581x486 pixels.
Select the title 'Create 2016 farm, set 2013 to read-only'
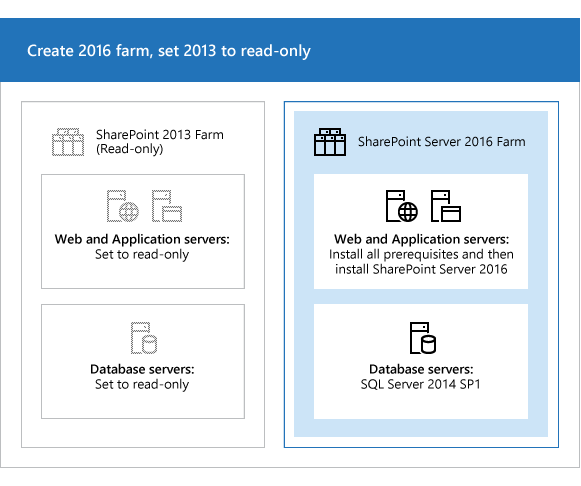pyautogui.click(x=169, y=51)
